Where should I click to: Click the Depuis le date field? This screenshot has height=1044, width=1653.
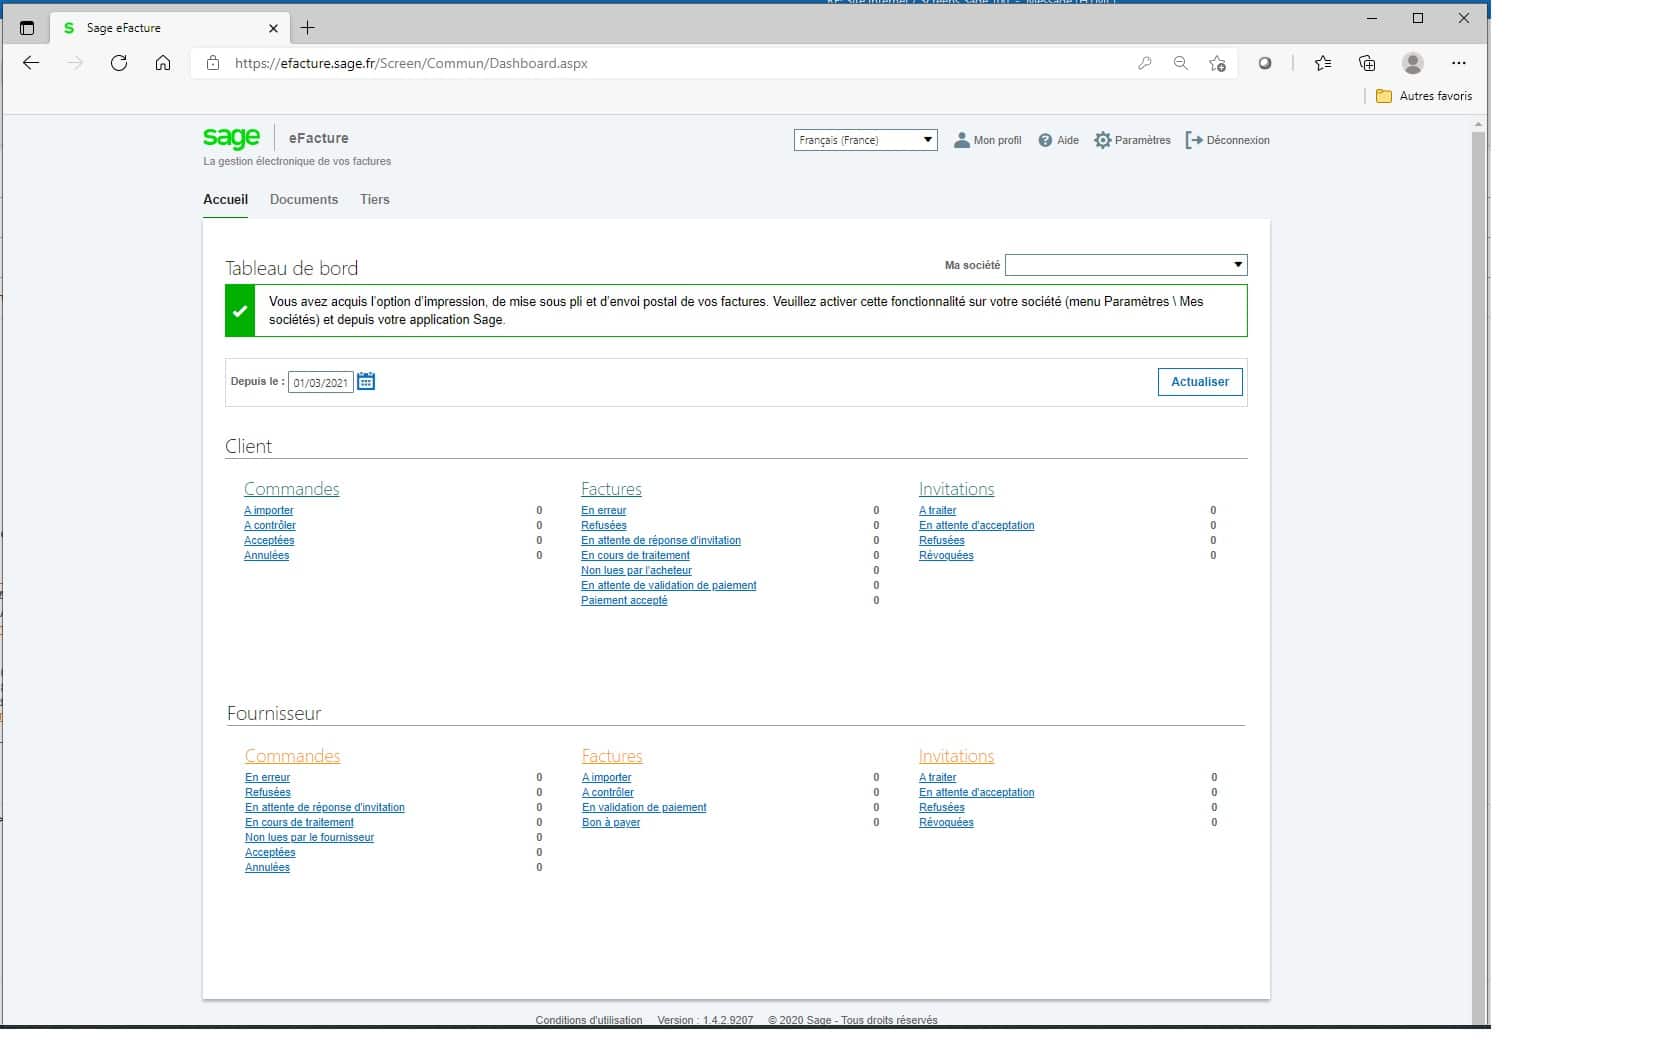(320, 383)
